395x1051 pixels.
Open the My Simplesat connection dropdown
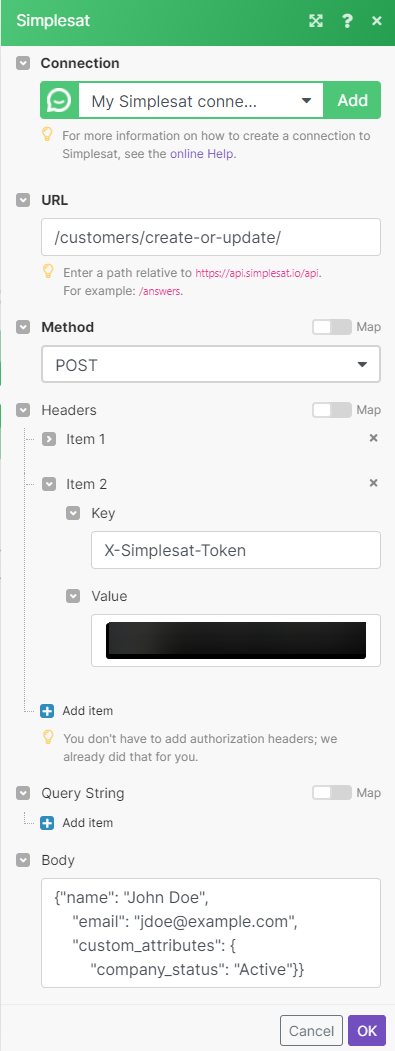(x=201, y=101)
